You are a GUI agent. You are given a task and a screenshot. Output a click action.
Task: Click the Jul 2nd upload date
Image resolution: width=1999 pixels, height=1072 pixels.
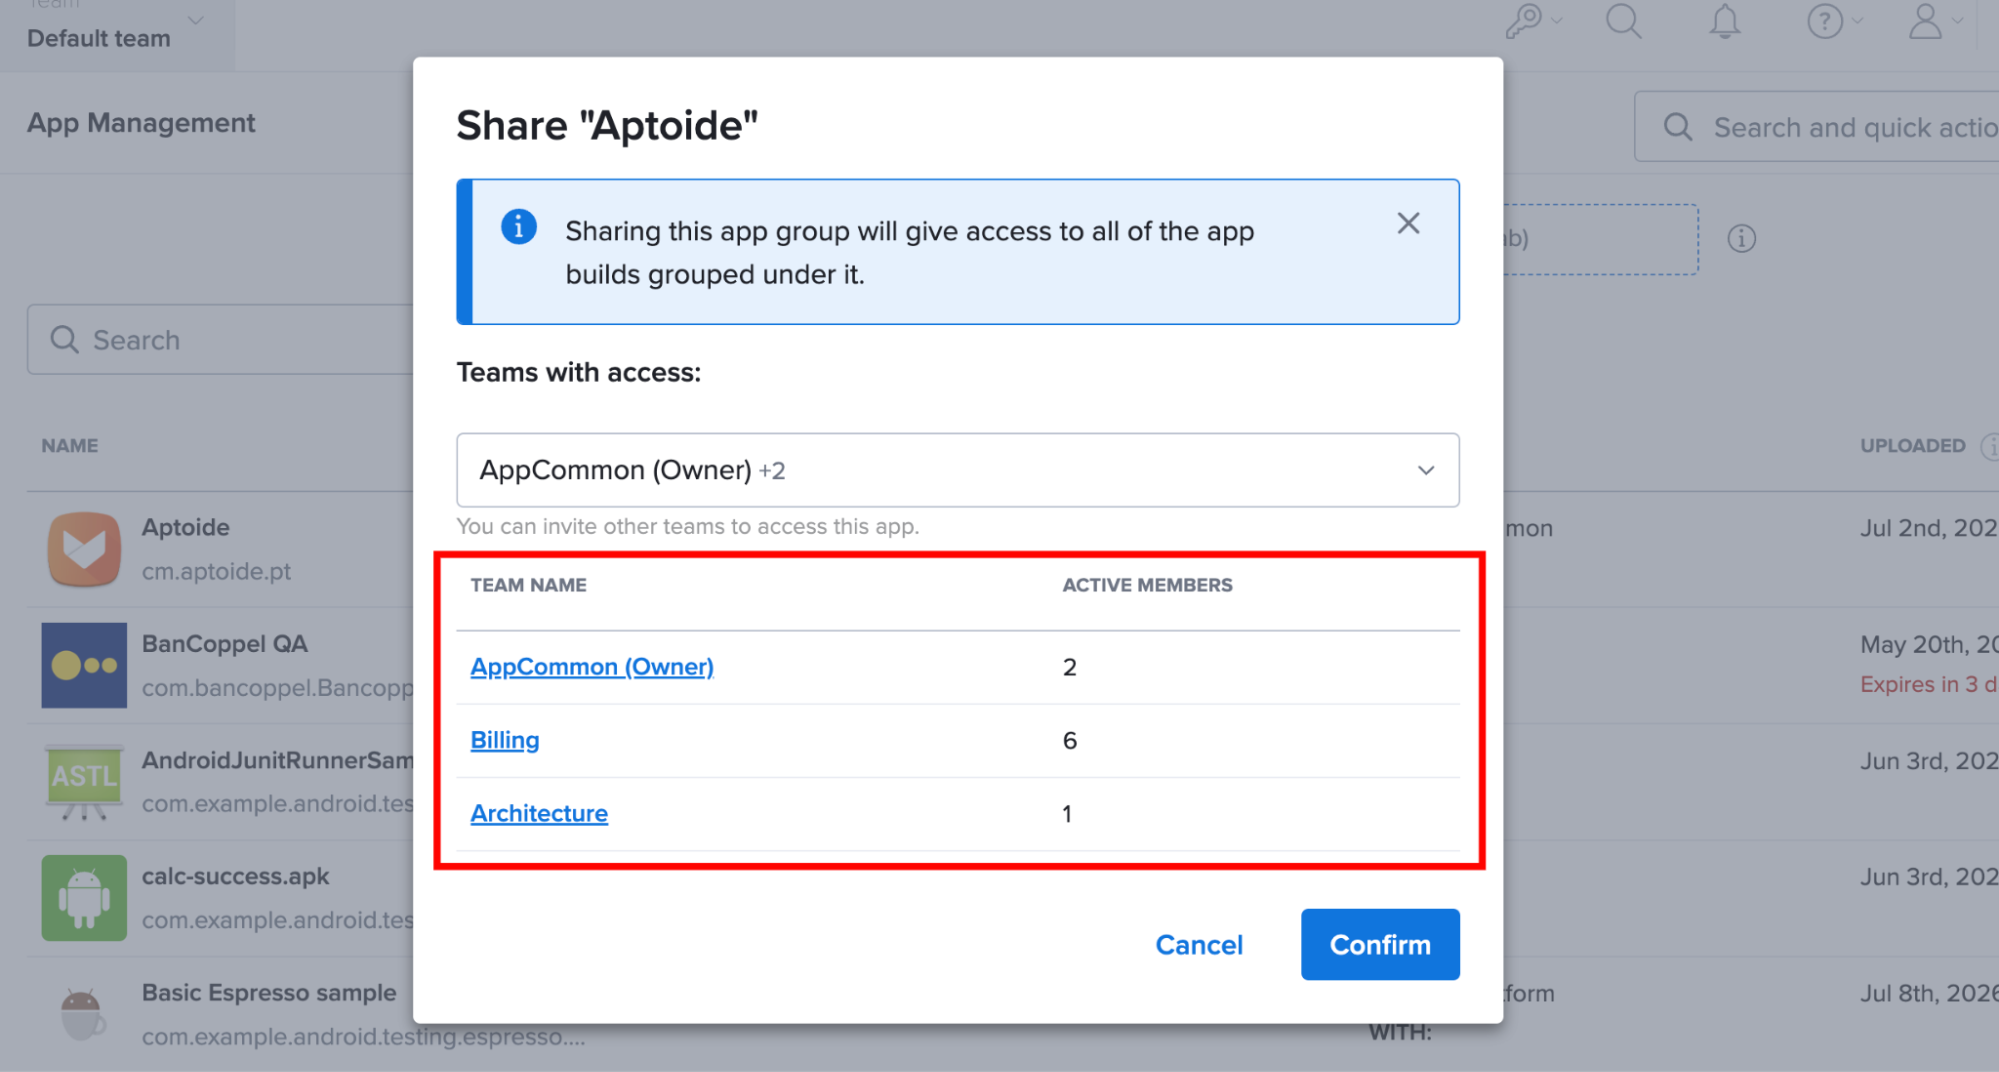pyautogui.click(x=1929, y=528)
